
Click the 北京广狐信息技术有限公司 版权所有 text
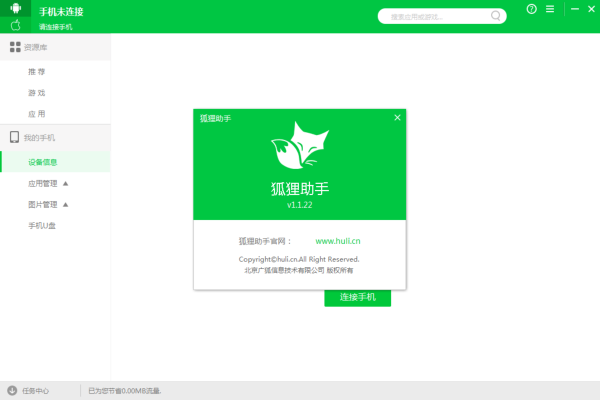point(299,270)
